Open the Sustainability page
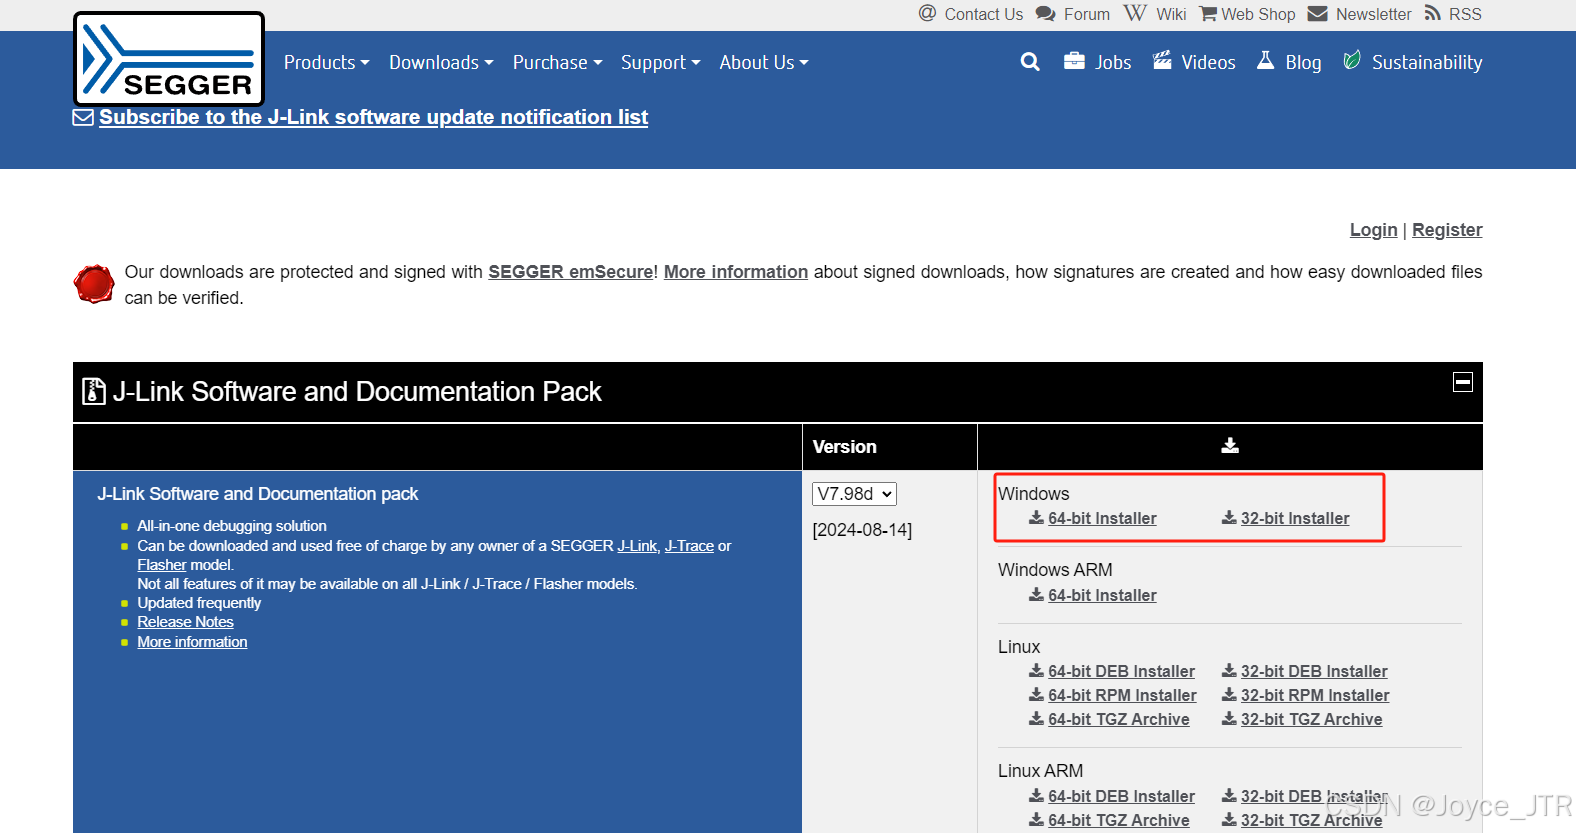Image resolution: width=1576 pixels, height=833 pixels. [x=1427, y=62]
